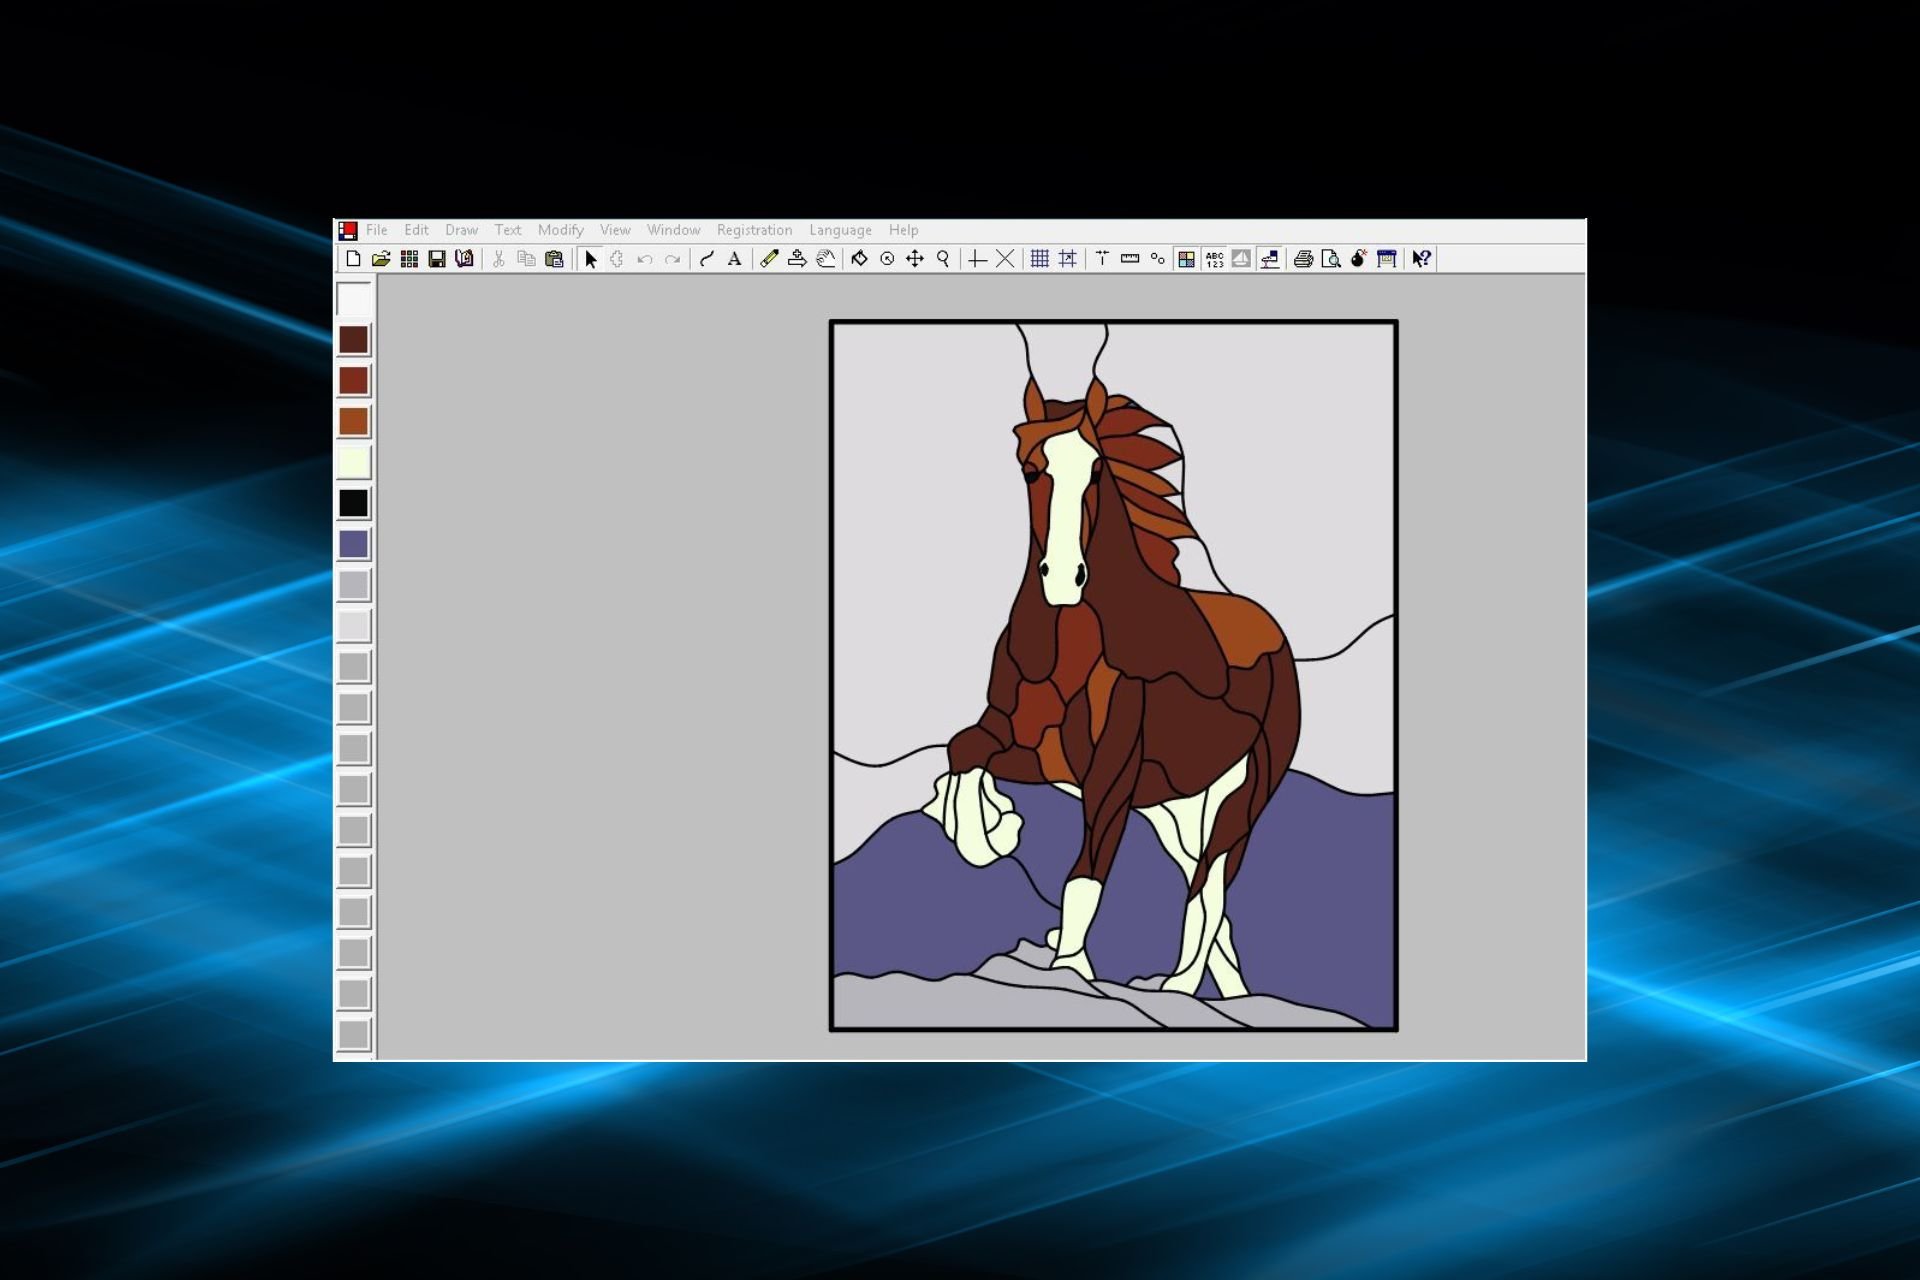Image resolution: width=1920 pixels, height=1280 pixels.
Task: Open the View menu
Action: (615, 230)
